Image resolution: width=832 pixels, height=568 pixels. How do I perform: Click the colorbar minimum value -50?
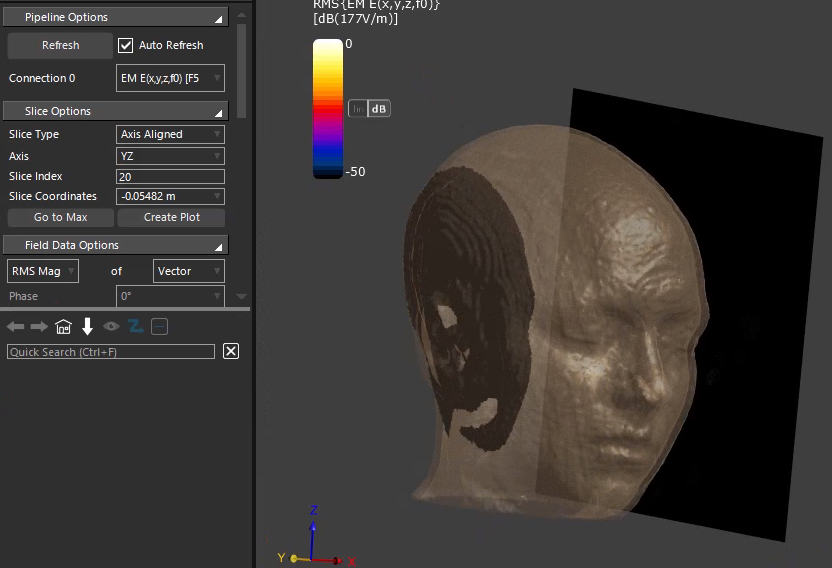point(356,172)
